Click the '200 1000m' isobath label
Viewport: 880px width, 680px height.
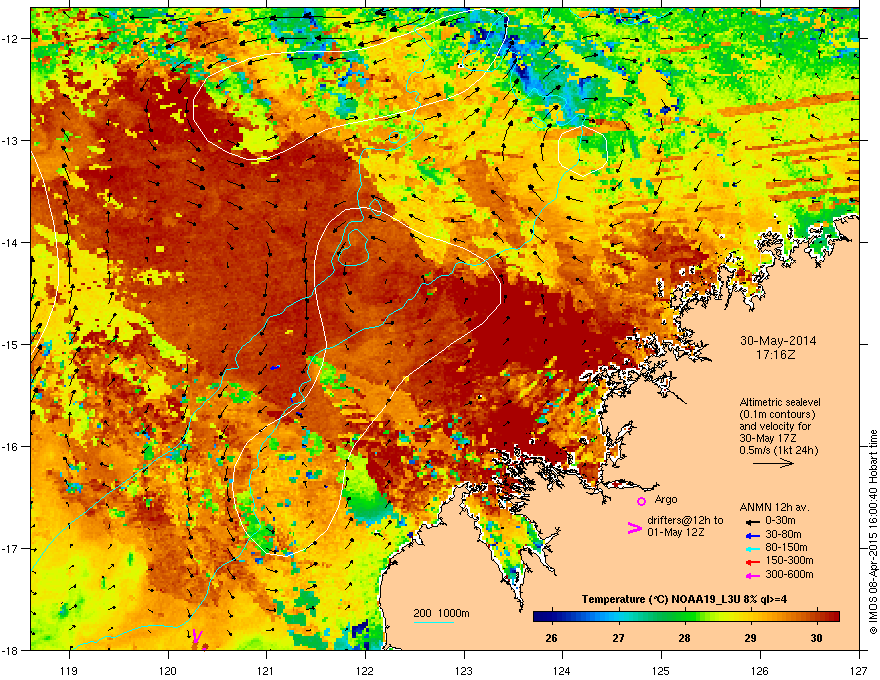coord(441,613)
